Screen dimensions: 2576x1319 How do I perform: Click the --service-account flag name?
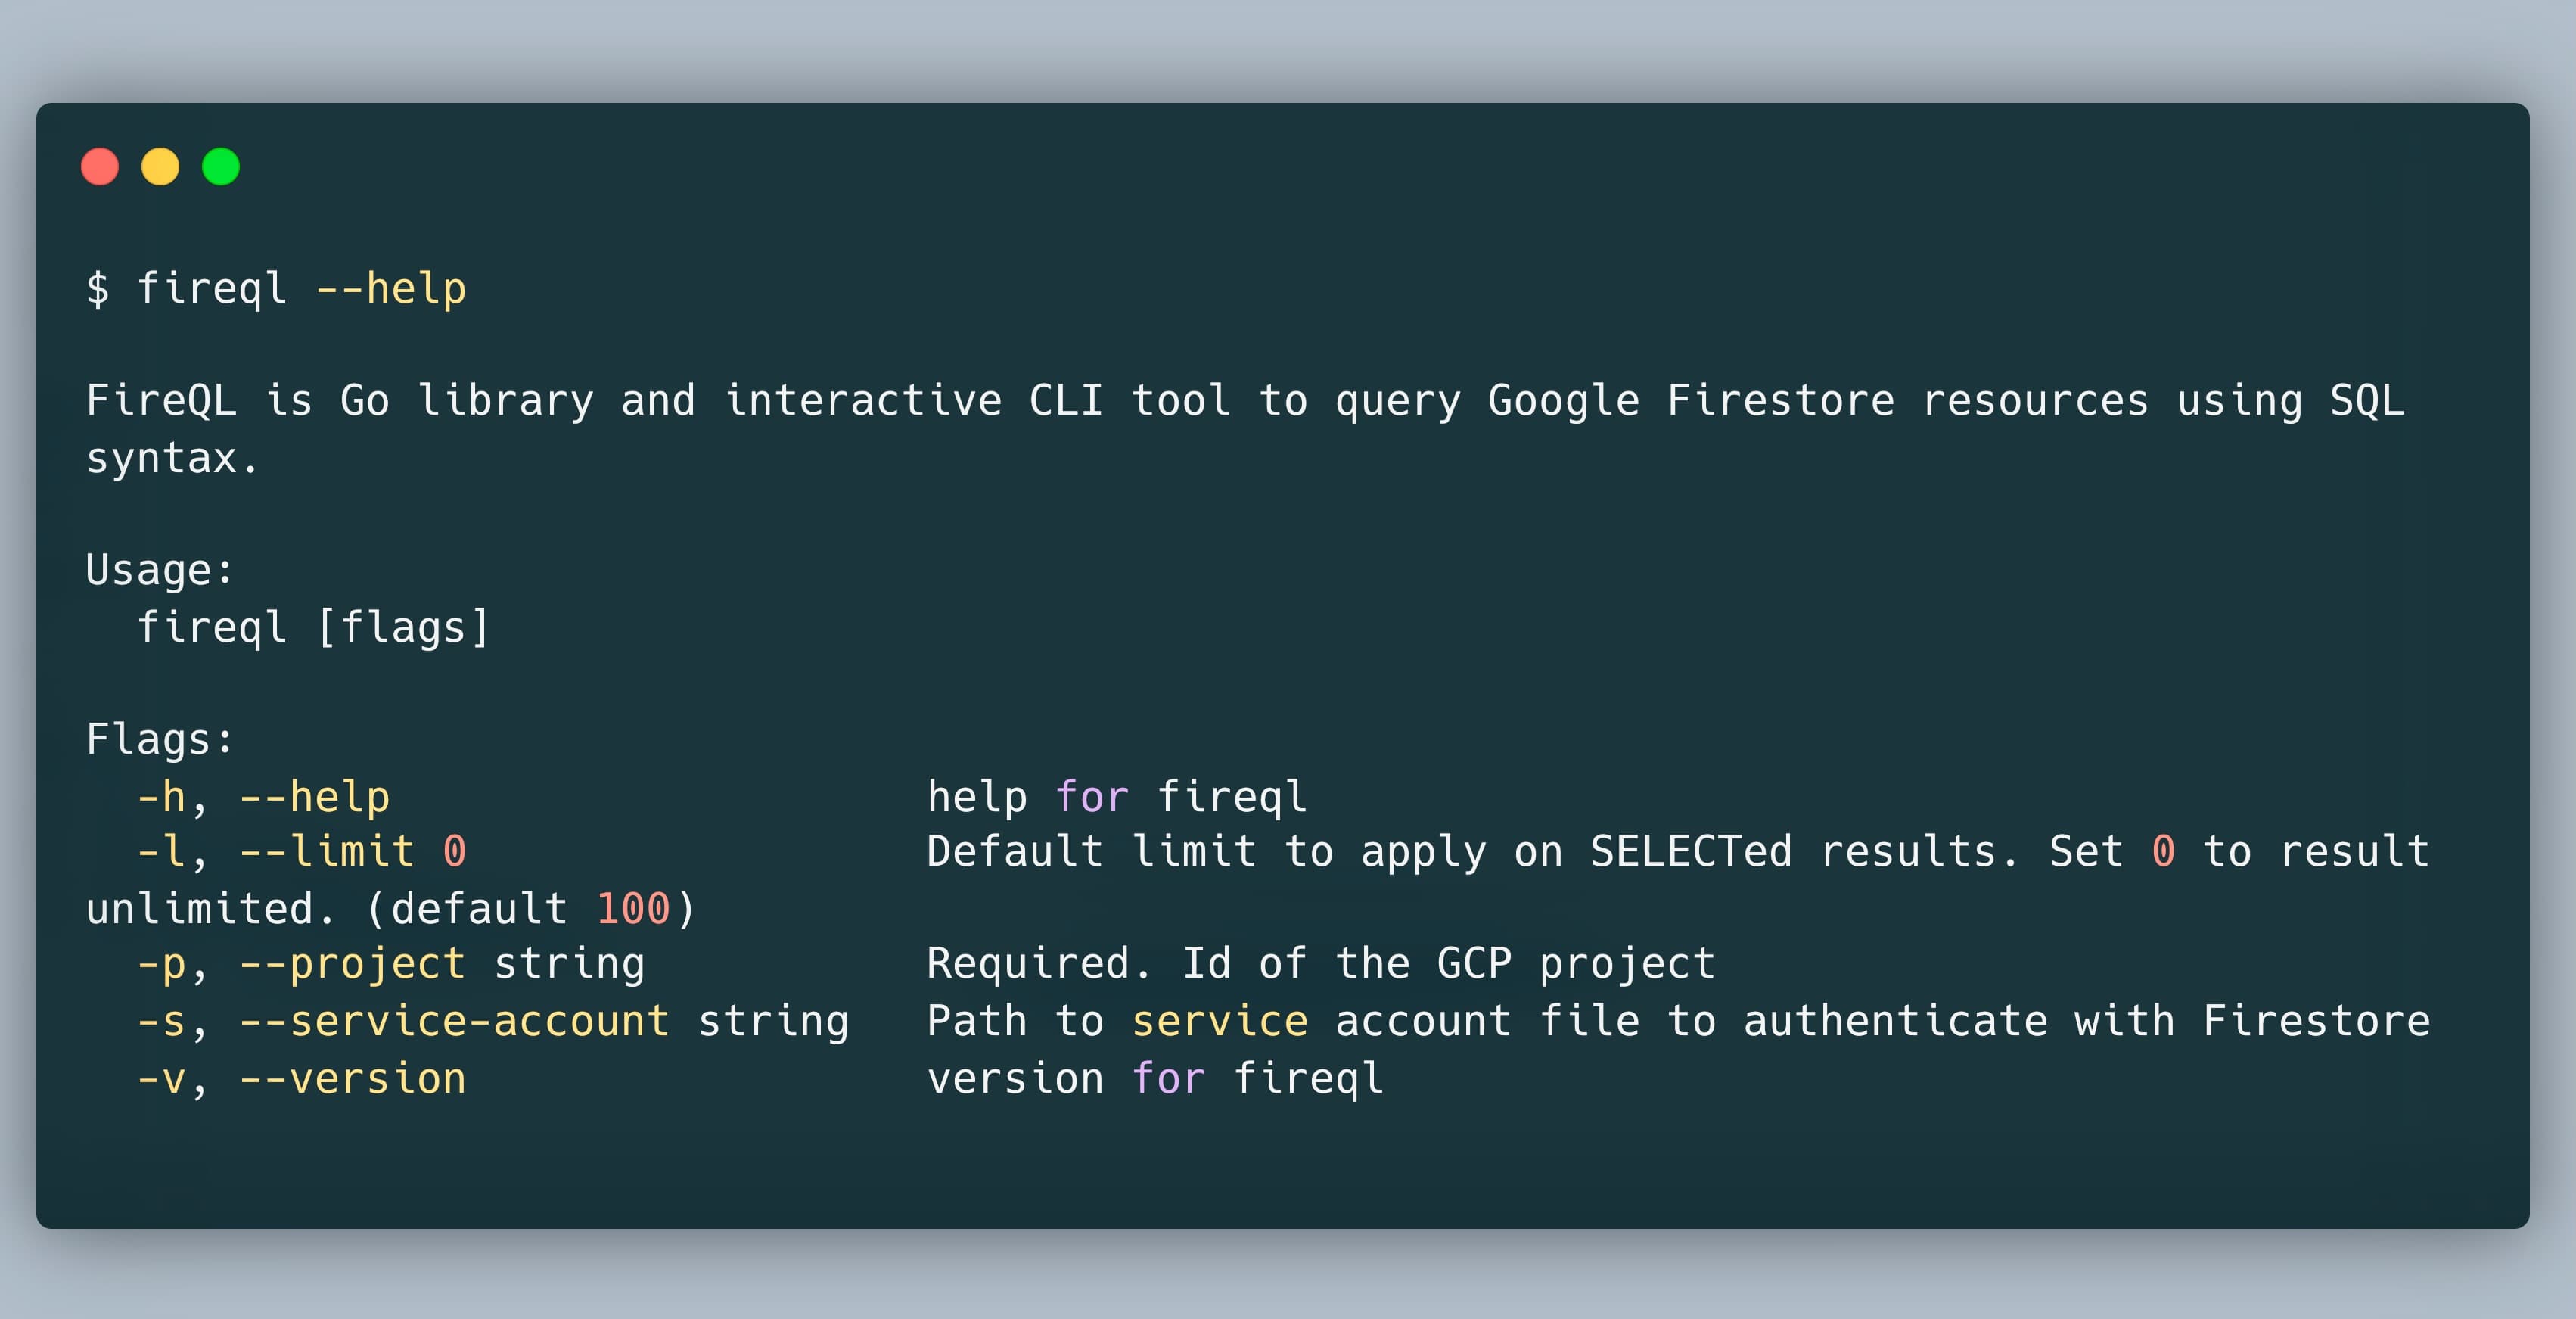pos(454,1021)
